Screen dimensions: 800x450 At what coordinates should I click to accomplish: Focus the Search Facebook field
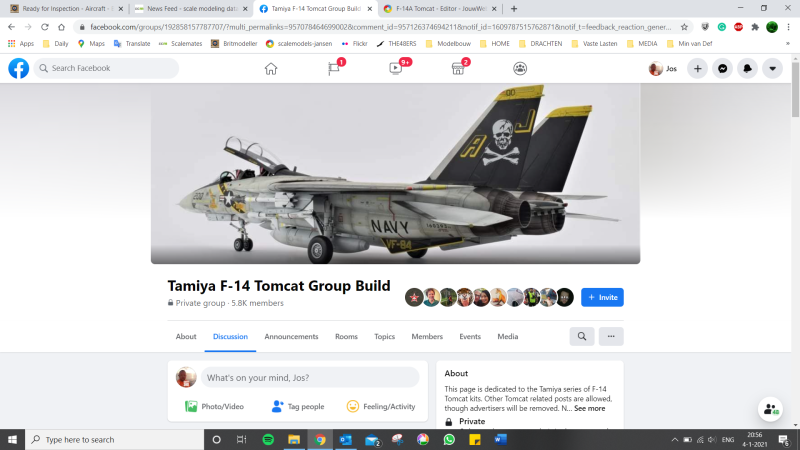[x=106, y=68]
